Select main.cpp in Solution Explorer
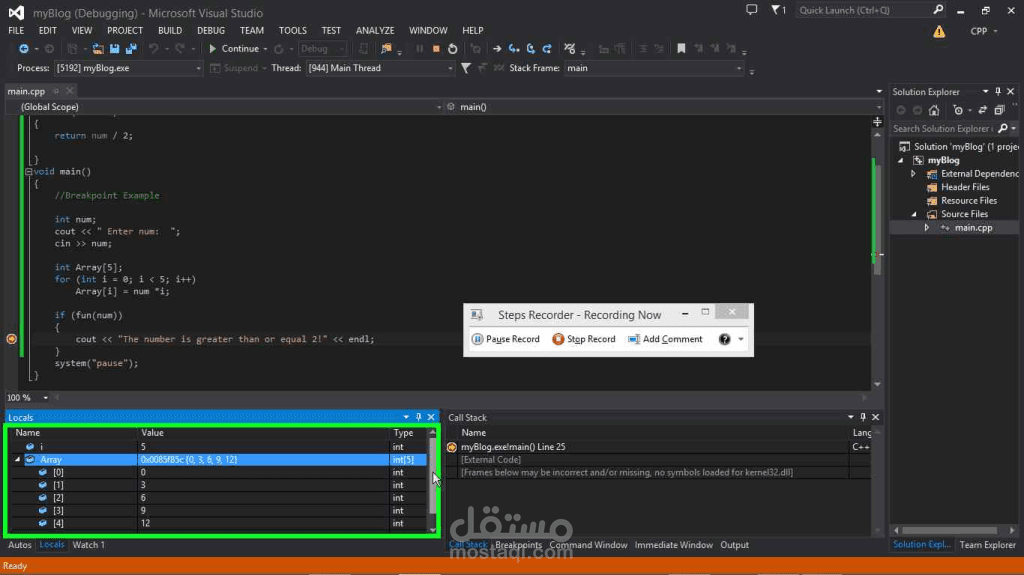1024x575 pixels. pyautogui.click(x=973, y=228)
